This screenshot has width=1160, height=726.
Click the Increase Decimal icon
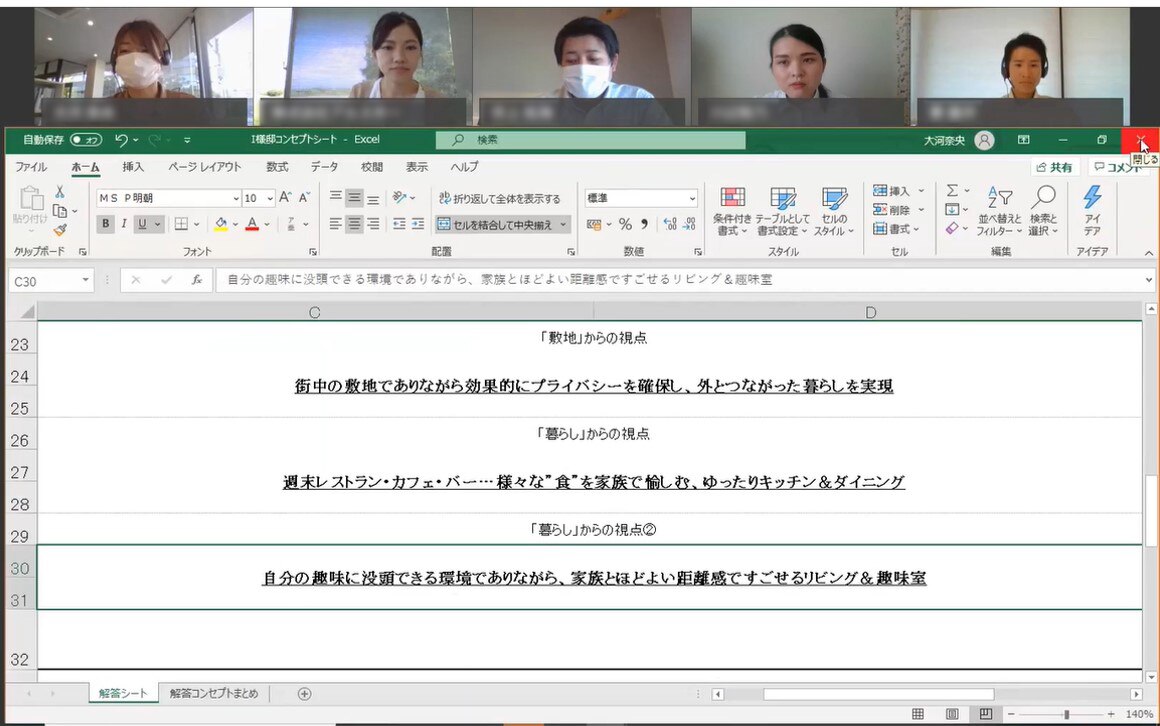(x=670, y=223)
